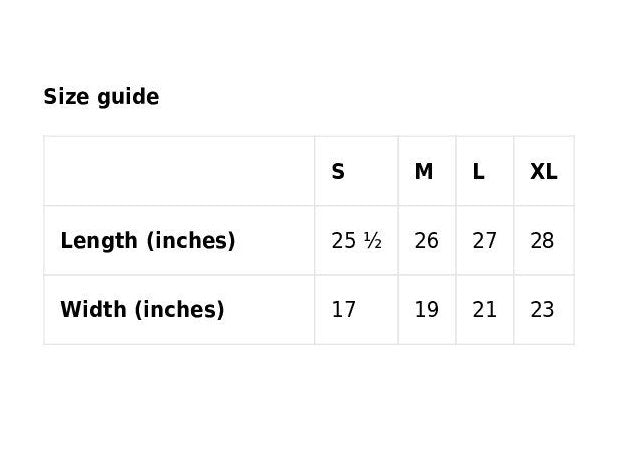Click the XL size column header
624x468 pixels.
[x=543, y=172]
